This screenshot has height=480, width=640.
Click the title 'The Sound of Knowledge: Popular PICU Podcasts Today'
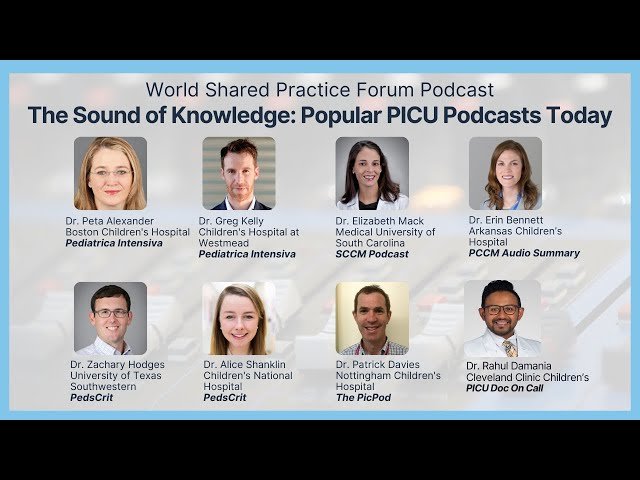[x=320, y=116]
